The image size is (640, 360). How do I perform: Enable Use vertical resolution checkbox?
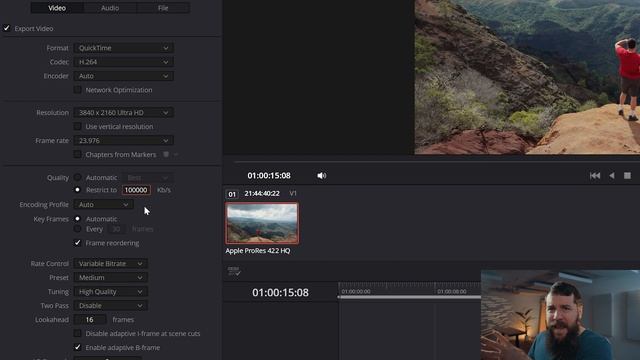pyautogui.click(x=78, y=127)
